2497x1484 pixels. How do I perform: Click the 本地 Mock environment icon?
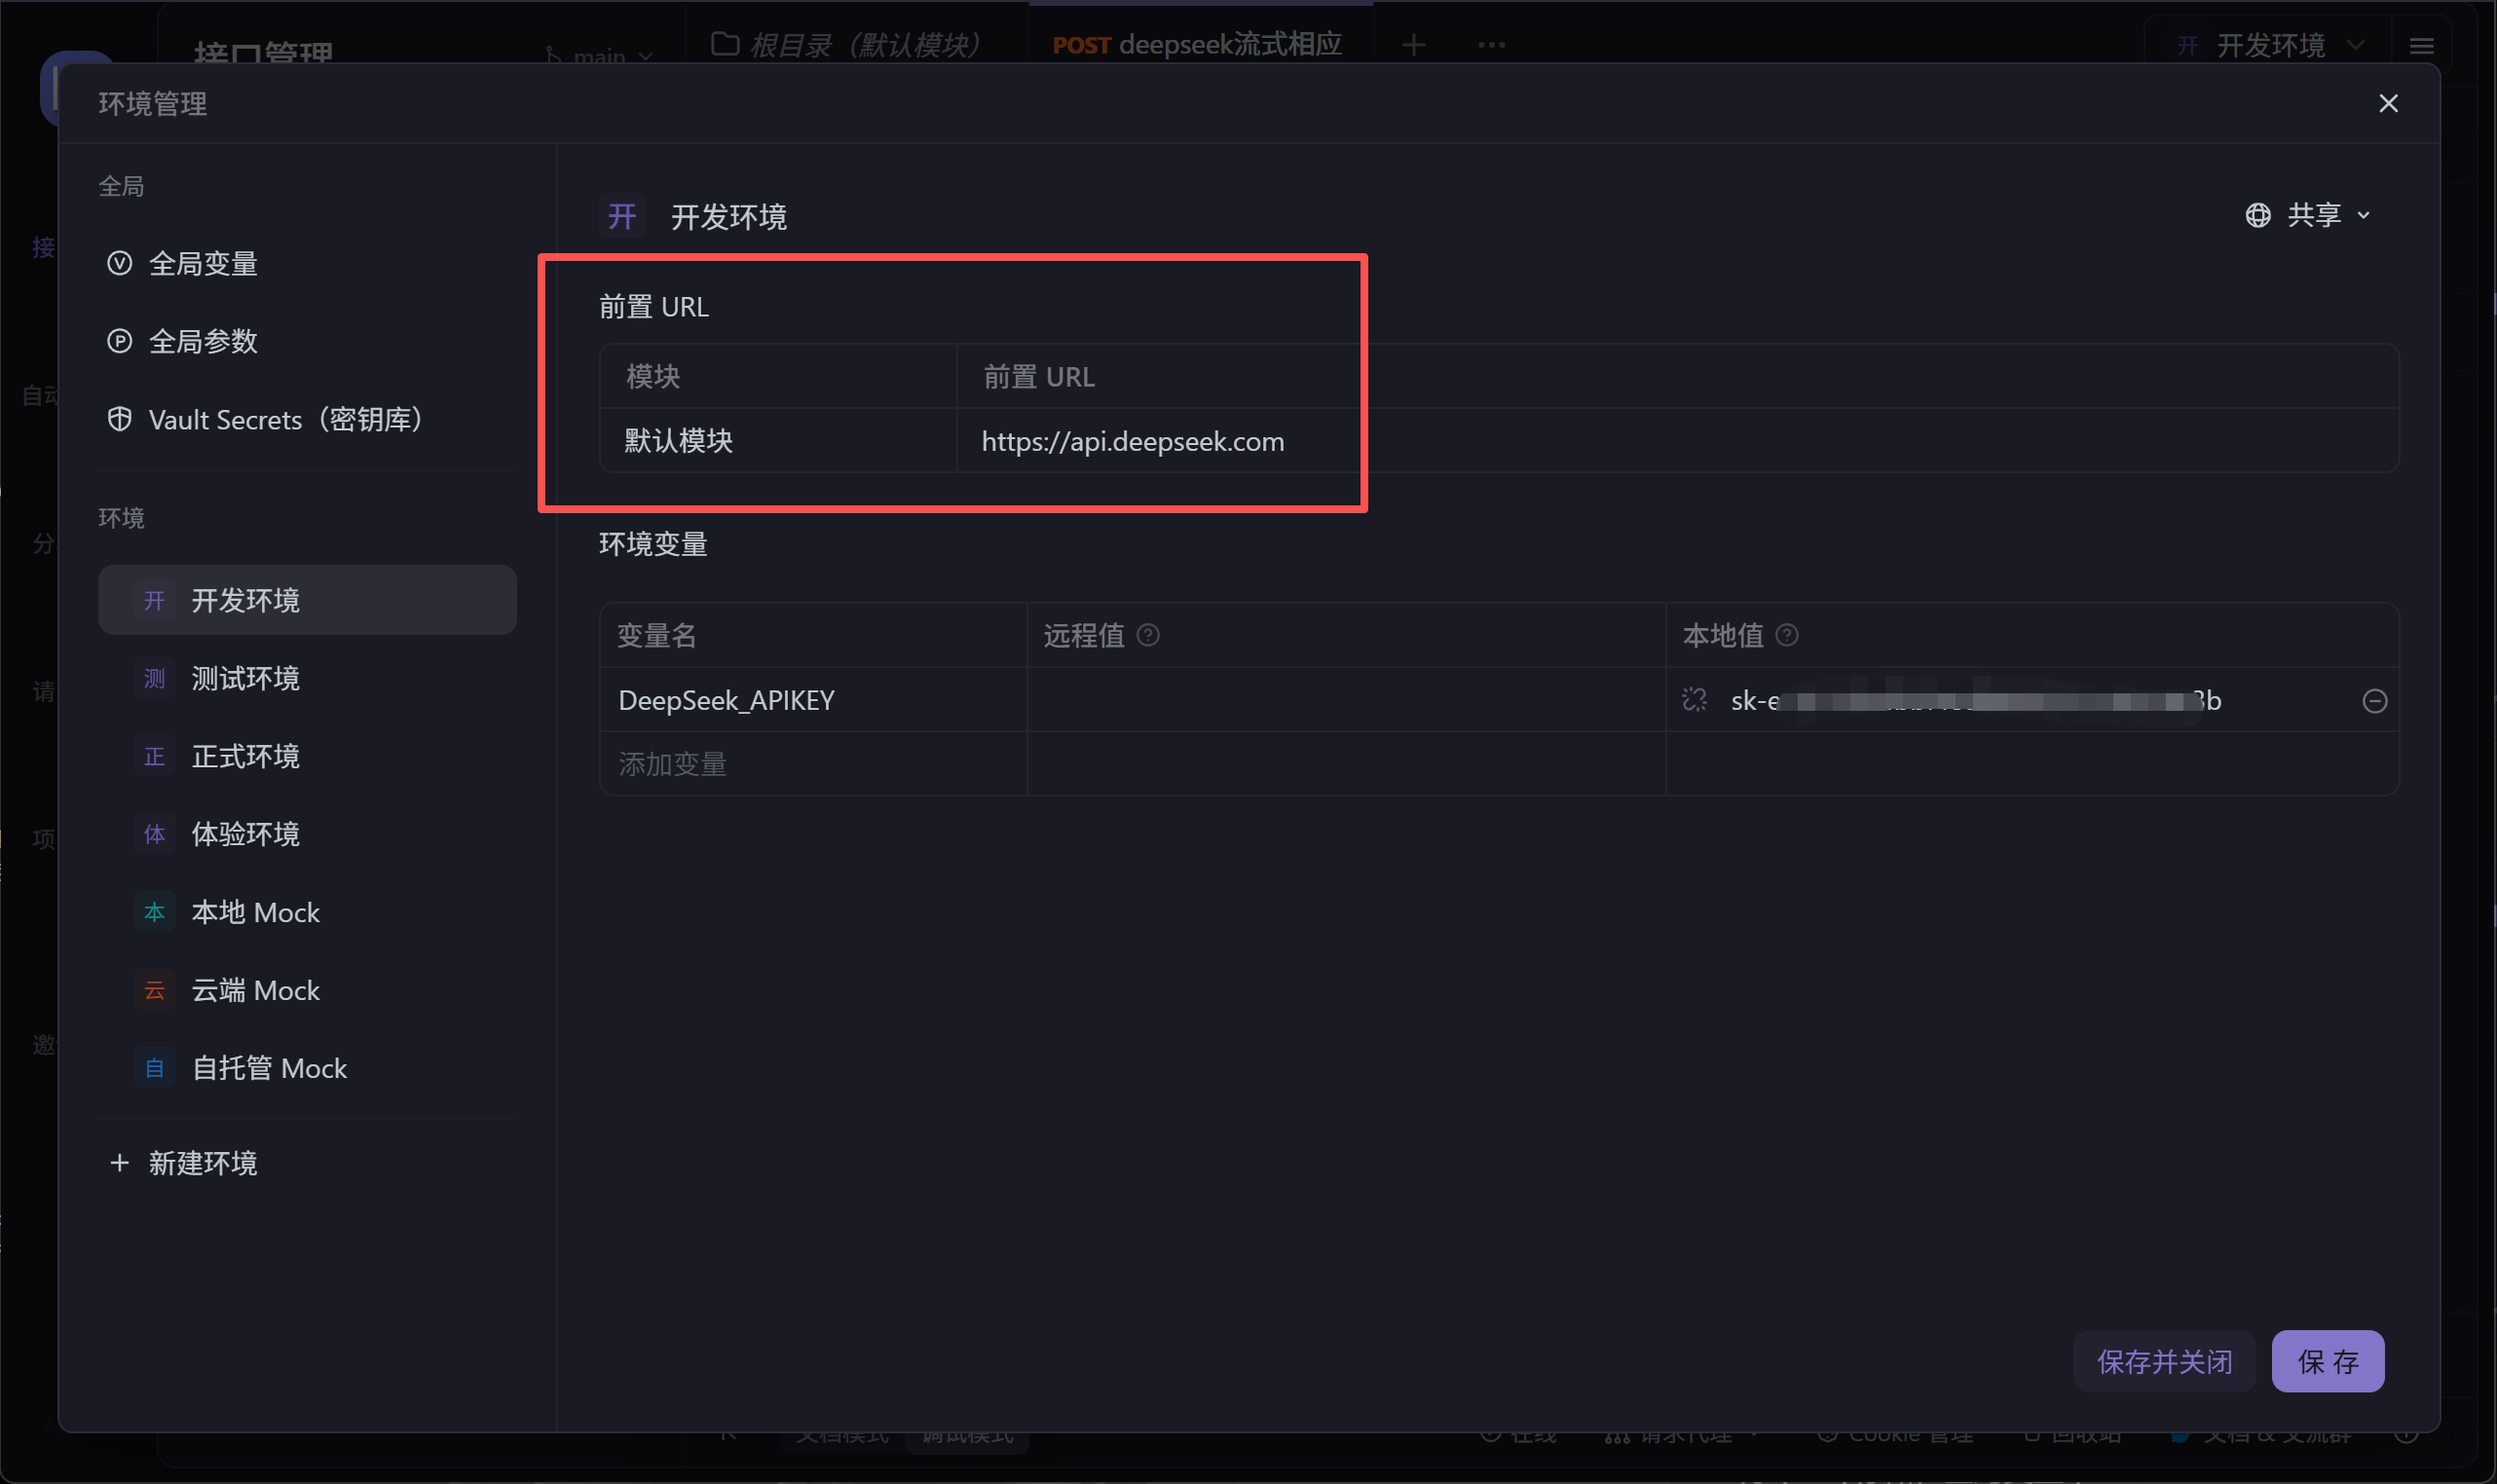click(x=154, y=912)
